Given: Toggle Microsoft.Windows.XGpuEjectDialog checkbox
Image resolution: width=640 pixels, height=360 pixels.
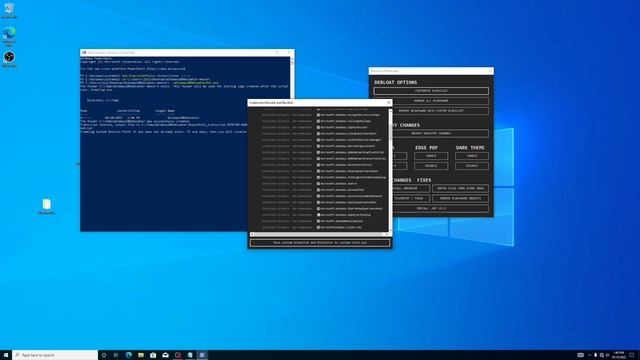Looking at the screenshot, I should (x=318, y=215).
